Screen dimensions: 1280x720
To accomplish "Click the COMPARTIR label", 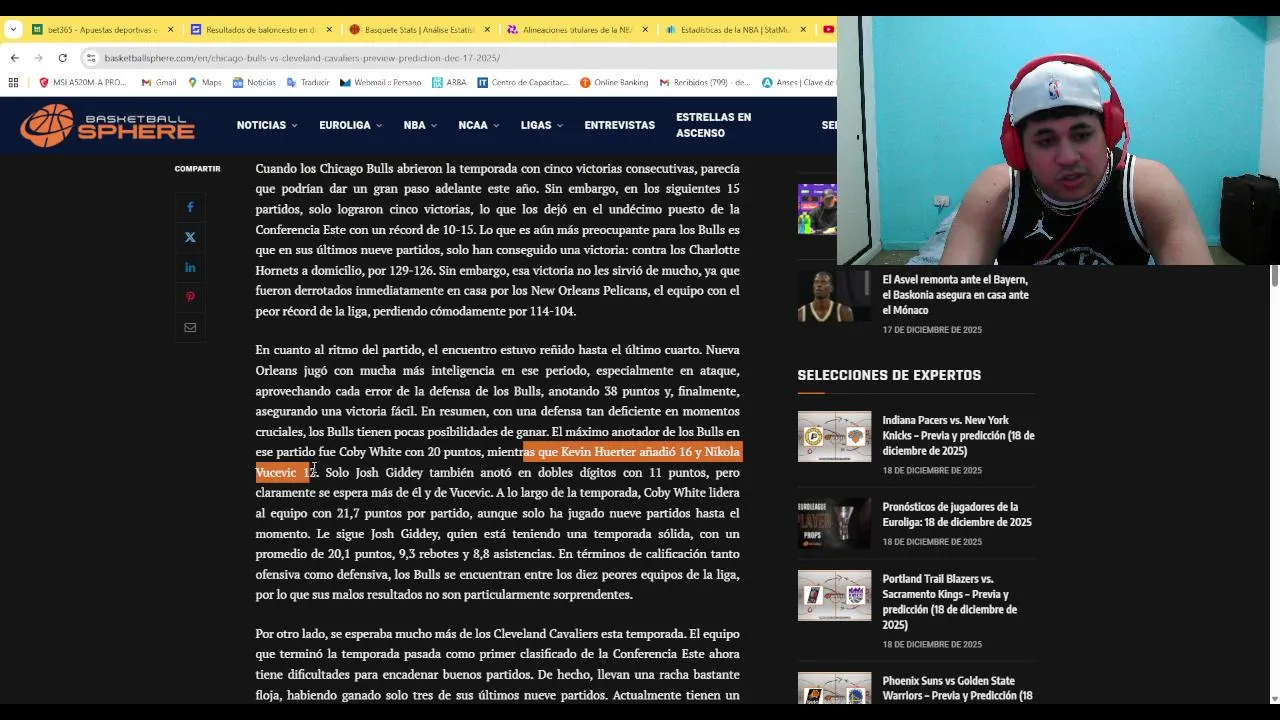I will (197, 169).
